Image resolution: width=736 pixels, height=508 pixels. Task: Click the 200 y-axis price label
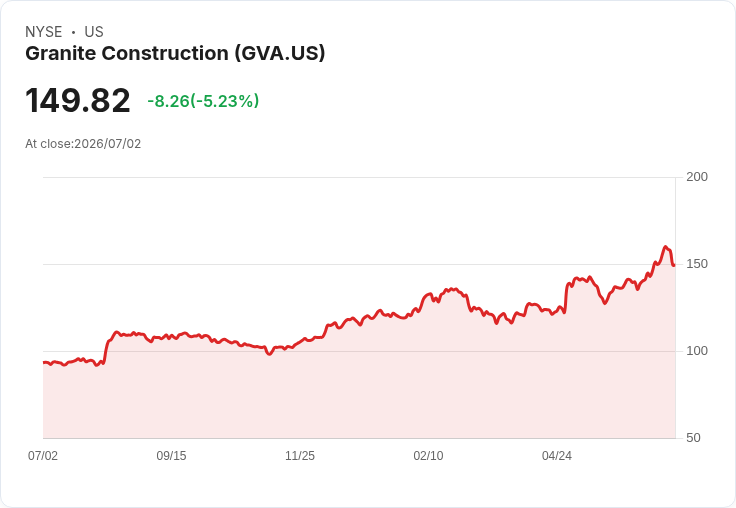(697, 177)
